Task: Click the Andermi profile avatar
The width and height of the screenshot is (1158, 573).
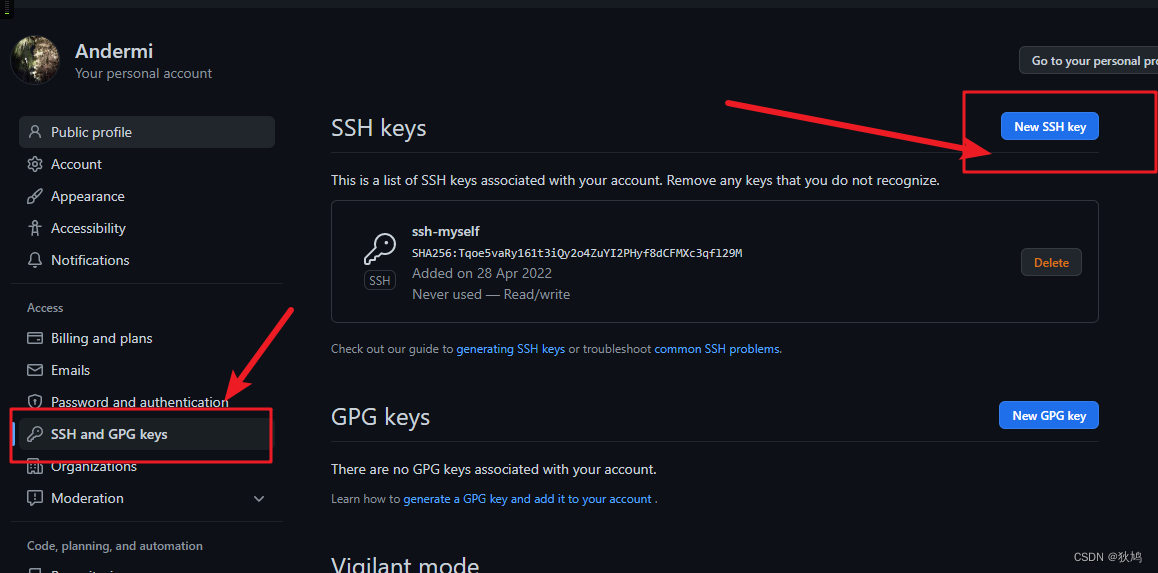Action: [35, 60]
